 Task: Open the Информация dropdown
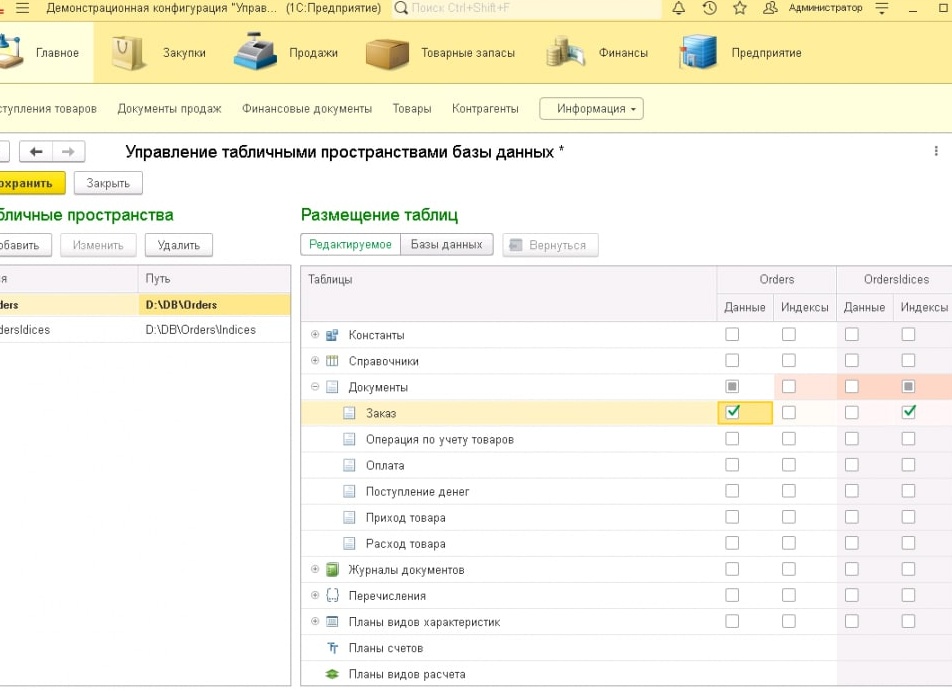coord(591,109)
